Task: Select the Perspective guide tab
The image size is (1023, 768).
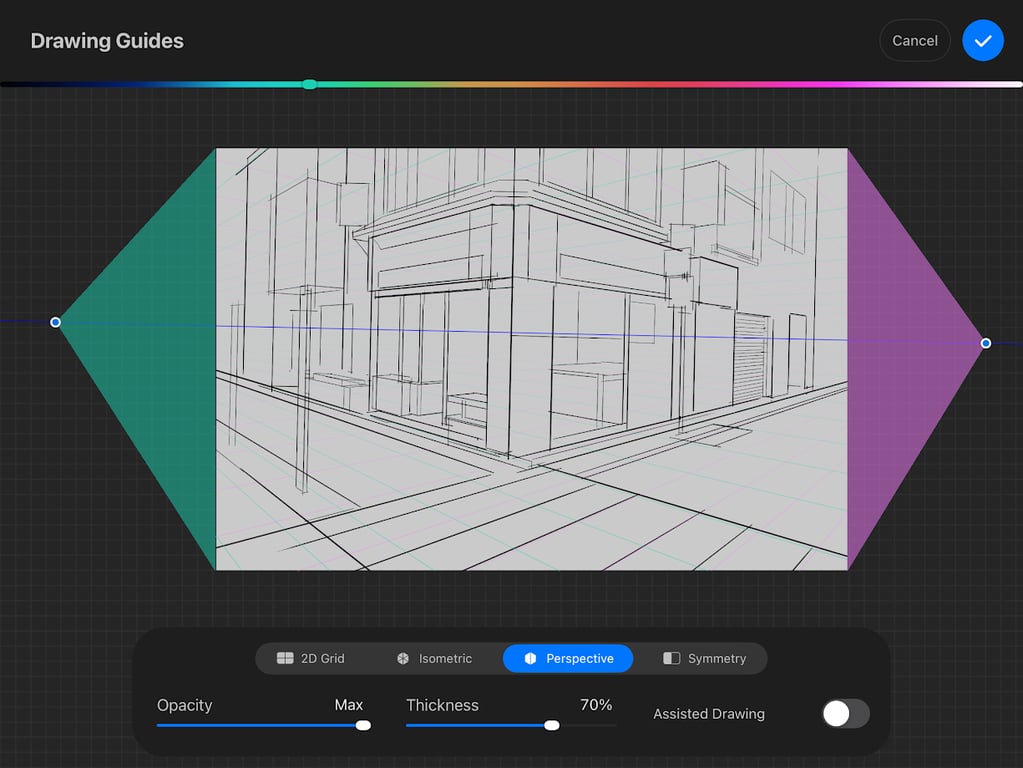Action: coord(568,658)
